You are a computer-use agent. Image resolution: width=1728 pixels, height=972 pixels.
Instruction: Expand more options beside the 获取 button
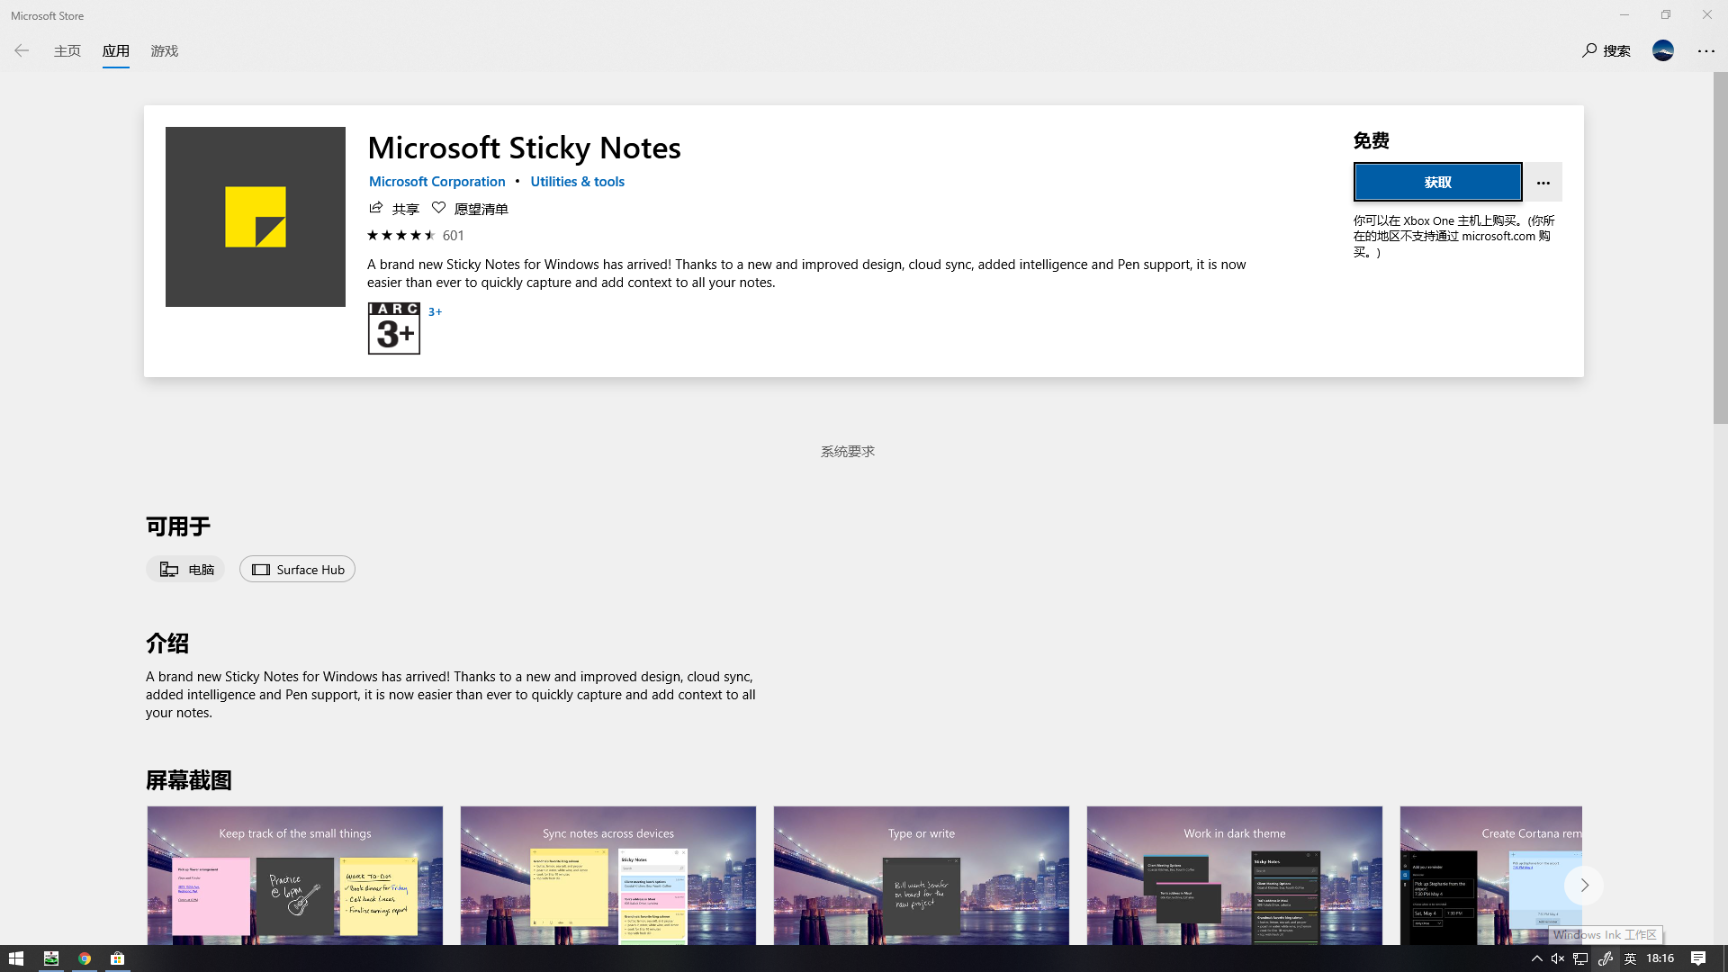(1543, 182)
